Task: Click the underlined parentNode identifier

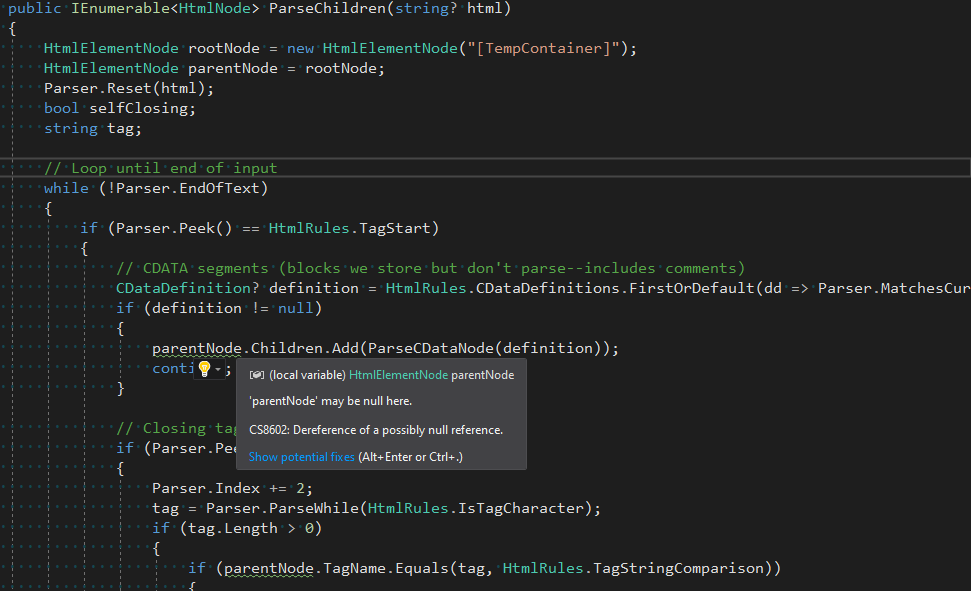Action: point(195,347)
